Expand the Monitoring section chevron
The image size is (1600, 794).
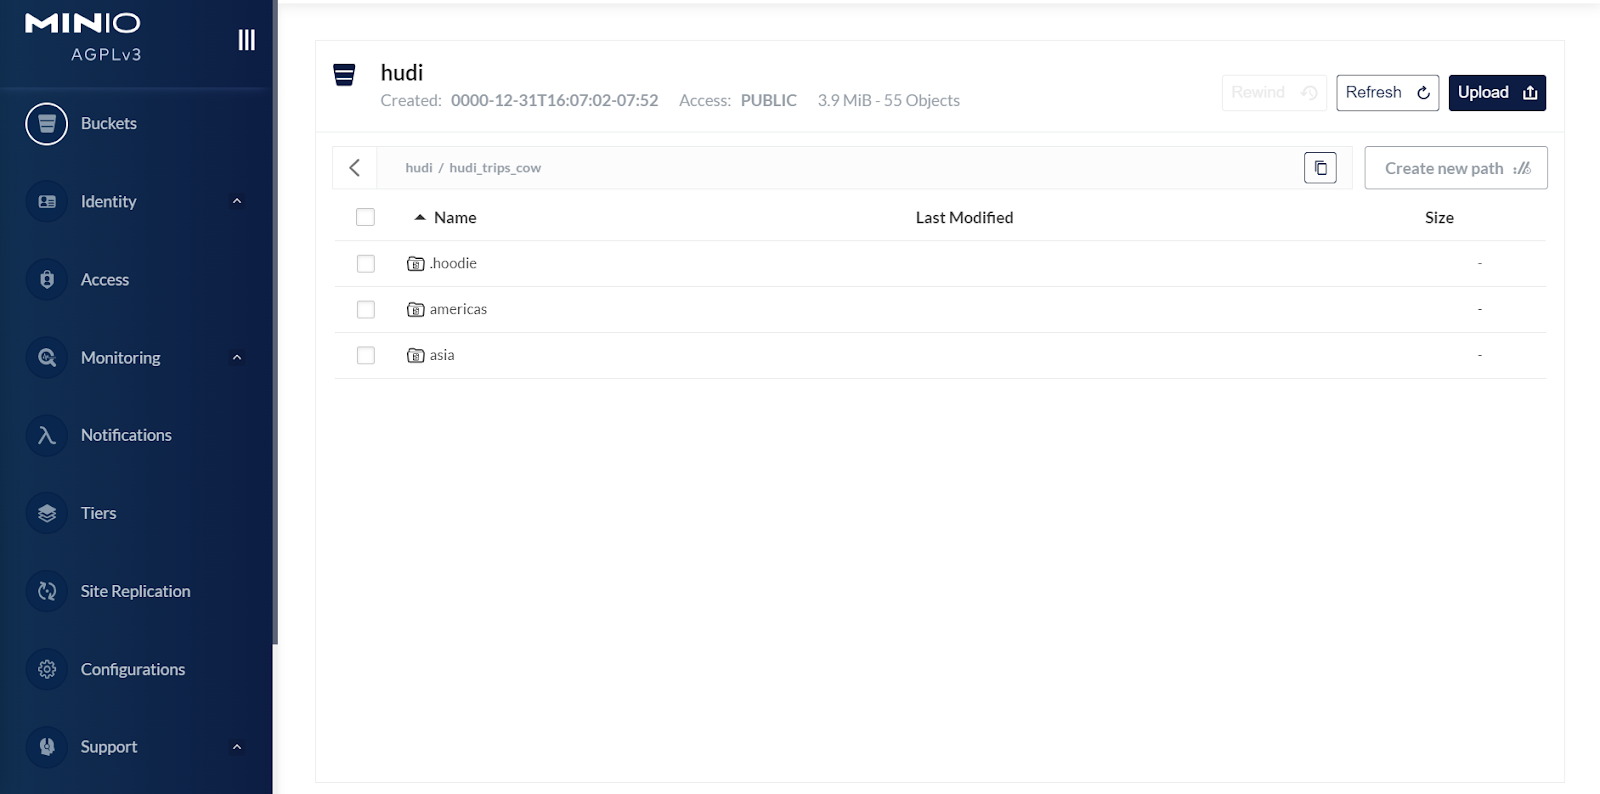pos(237,358)
